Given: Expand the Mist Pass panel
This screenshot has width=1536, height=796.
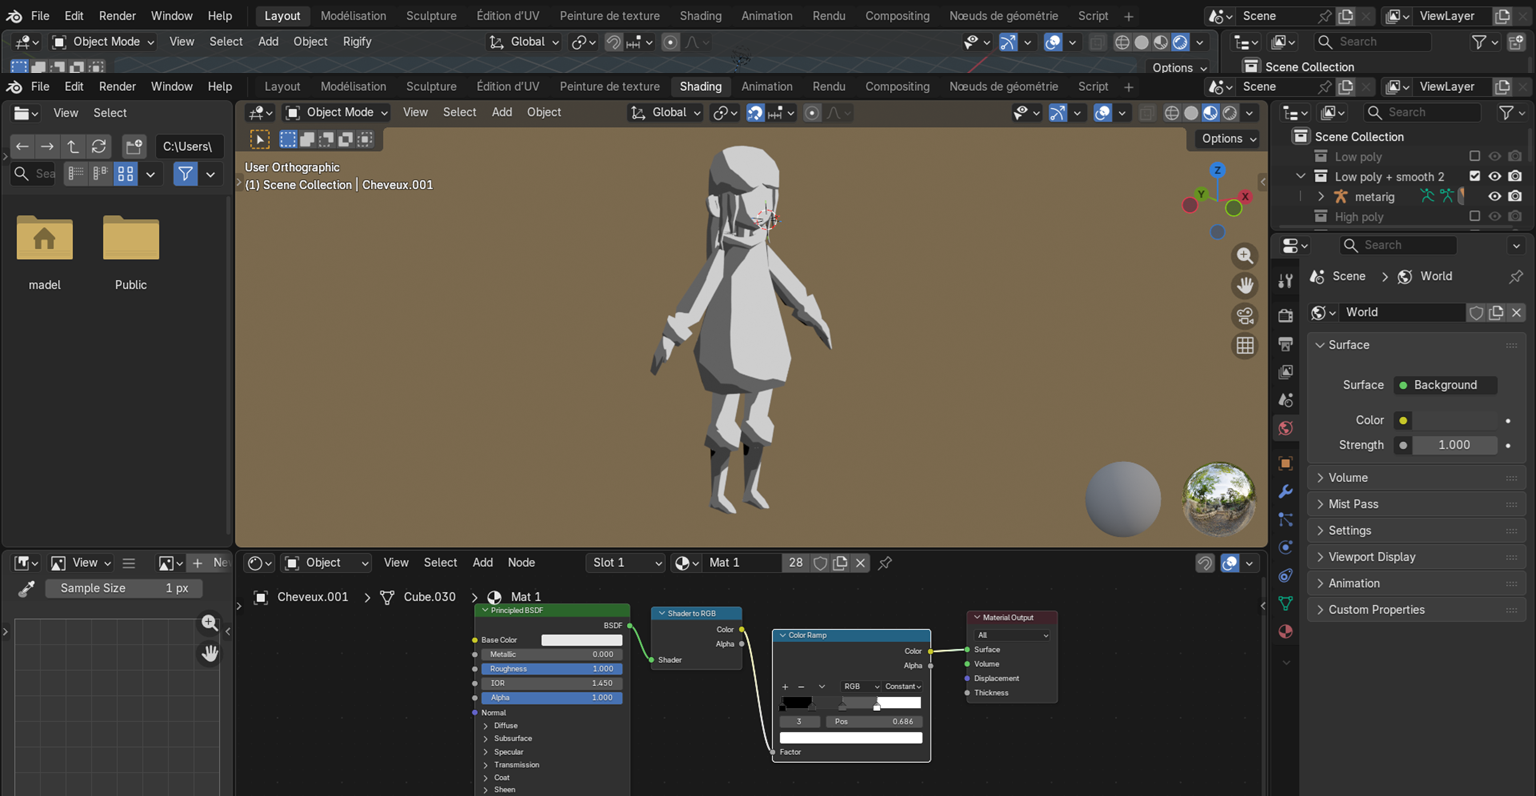Looking at the screenshot, I should (1353, 504).
